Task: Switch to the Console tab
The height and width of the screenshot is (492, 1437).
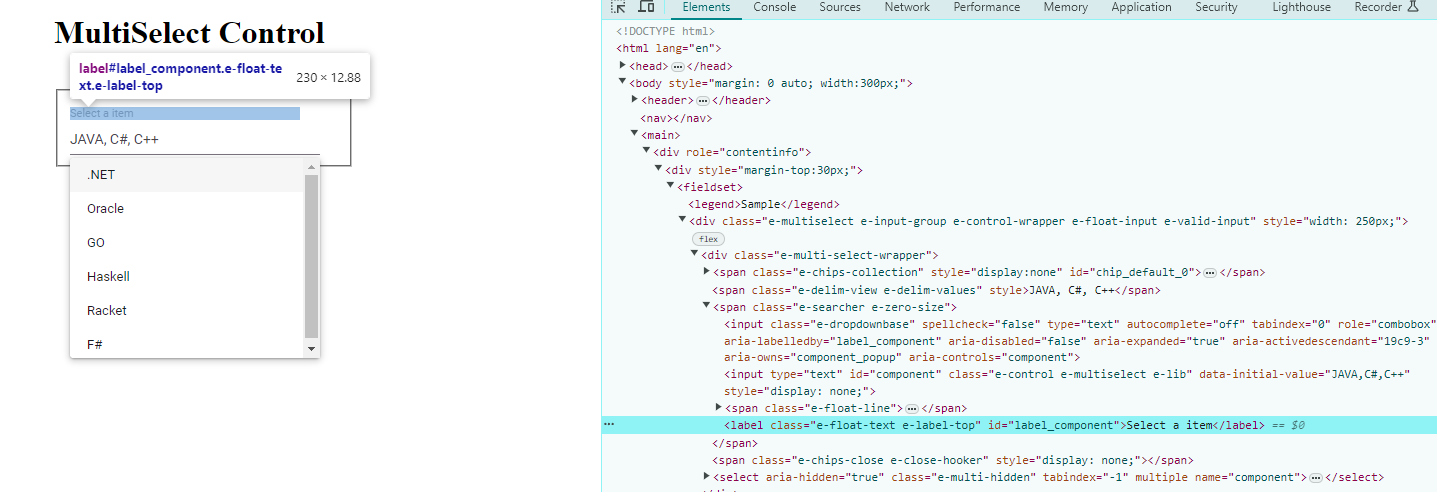Action: [774, 7]
